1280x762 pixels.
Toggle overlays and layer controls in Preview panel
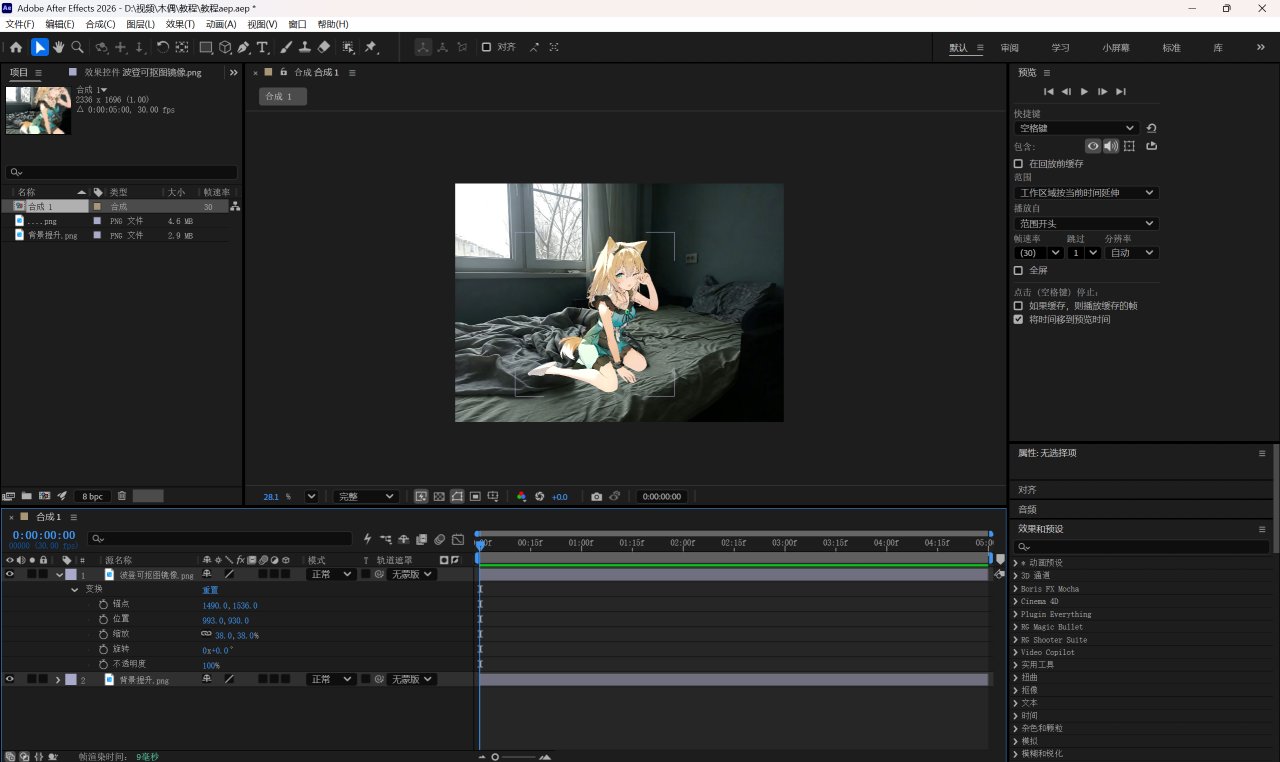(x=1129, y=146)
